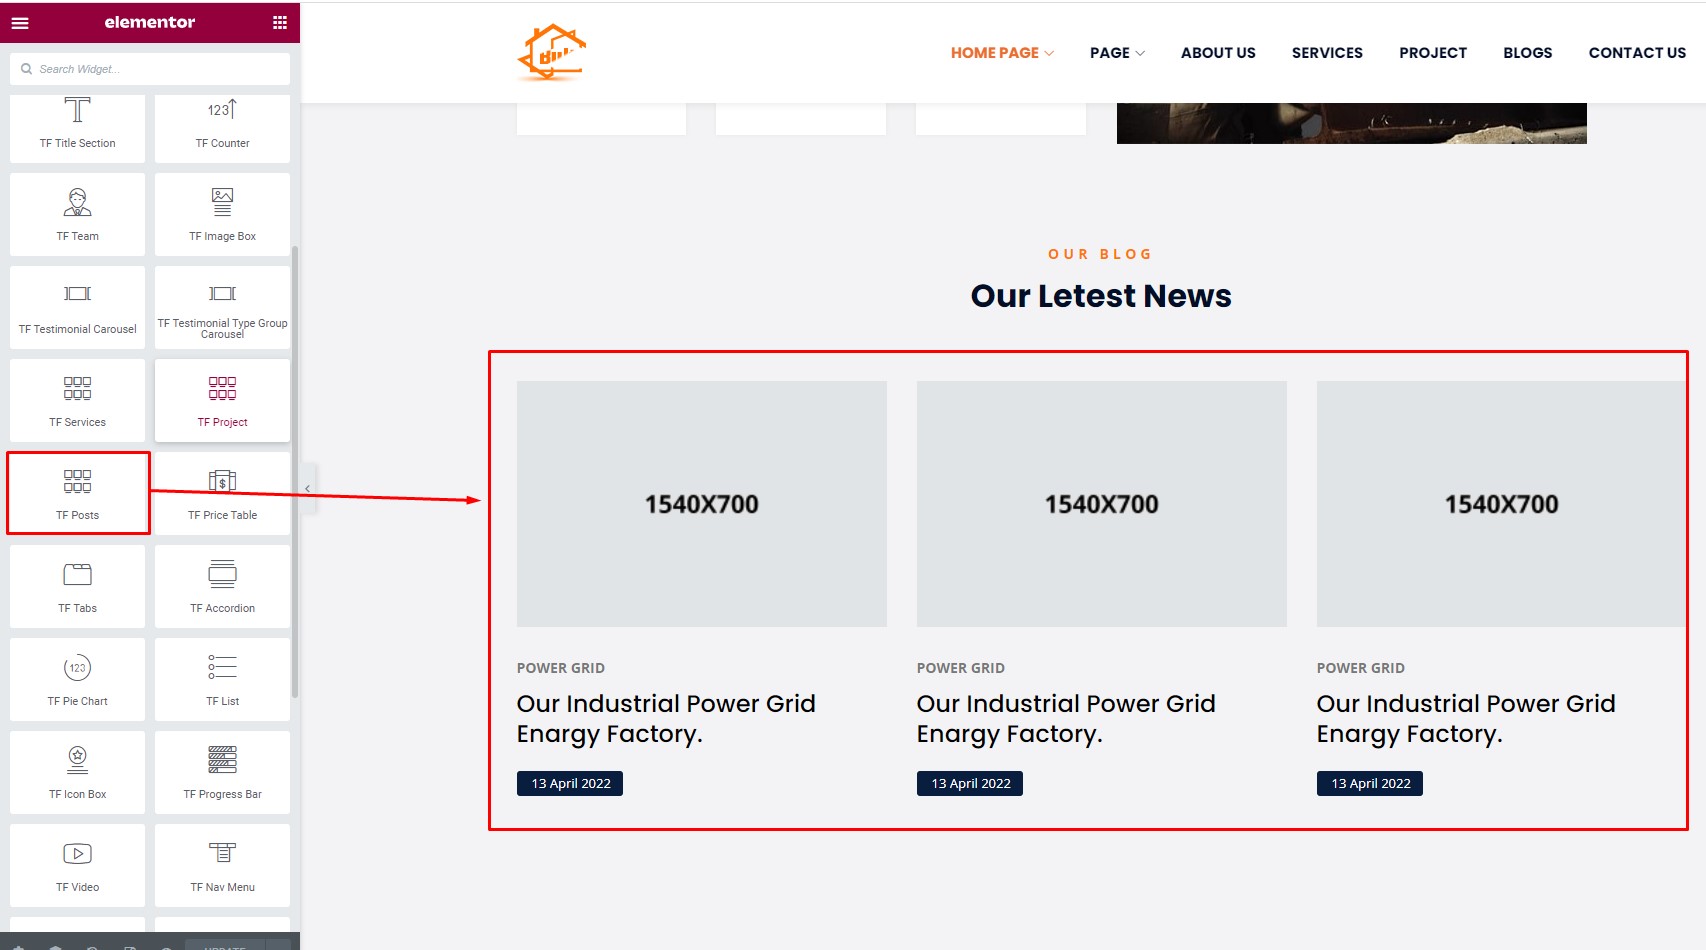The width and height of the screenshot is (1706, 950).
Task: Open the SERVICES menu item
Action: tap(1327, 53)
